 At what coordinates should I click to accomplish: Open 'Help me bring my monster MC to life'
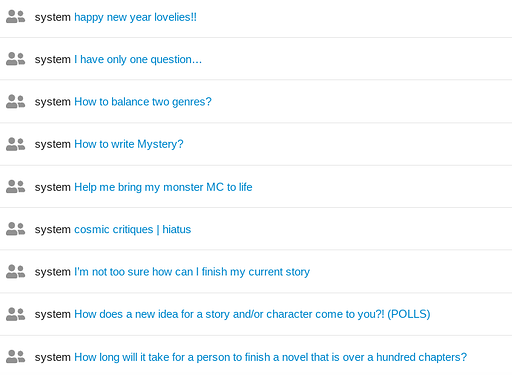point(163,187)
